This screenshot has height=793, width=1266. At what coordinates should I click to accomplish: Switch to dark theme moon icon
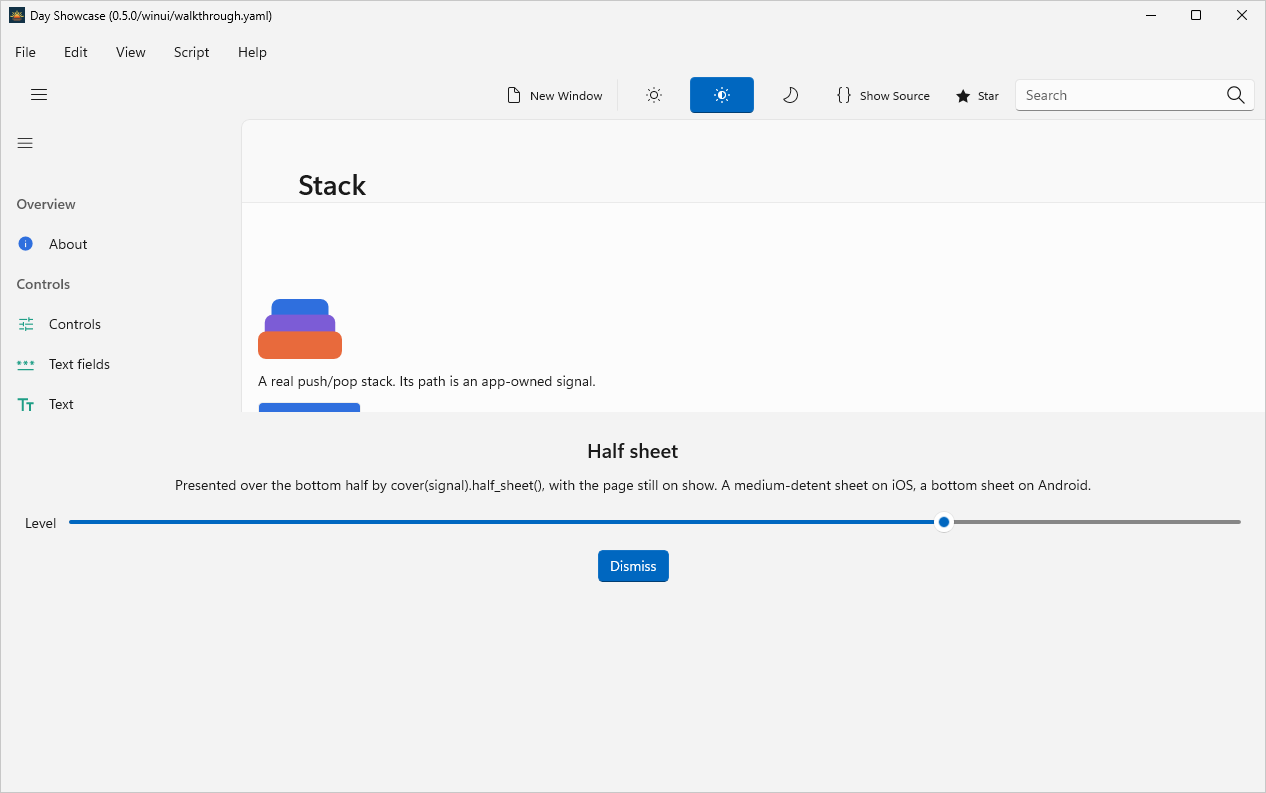(x=790, y=95)
